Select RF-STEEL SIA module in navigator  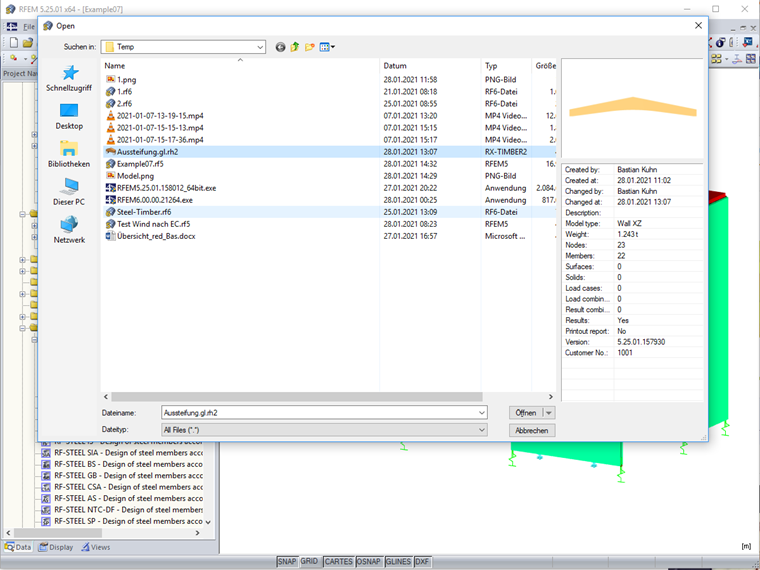[122, 453]
